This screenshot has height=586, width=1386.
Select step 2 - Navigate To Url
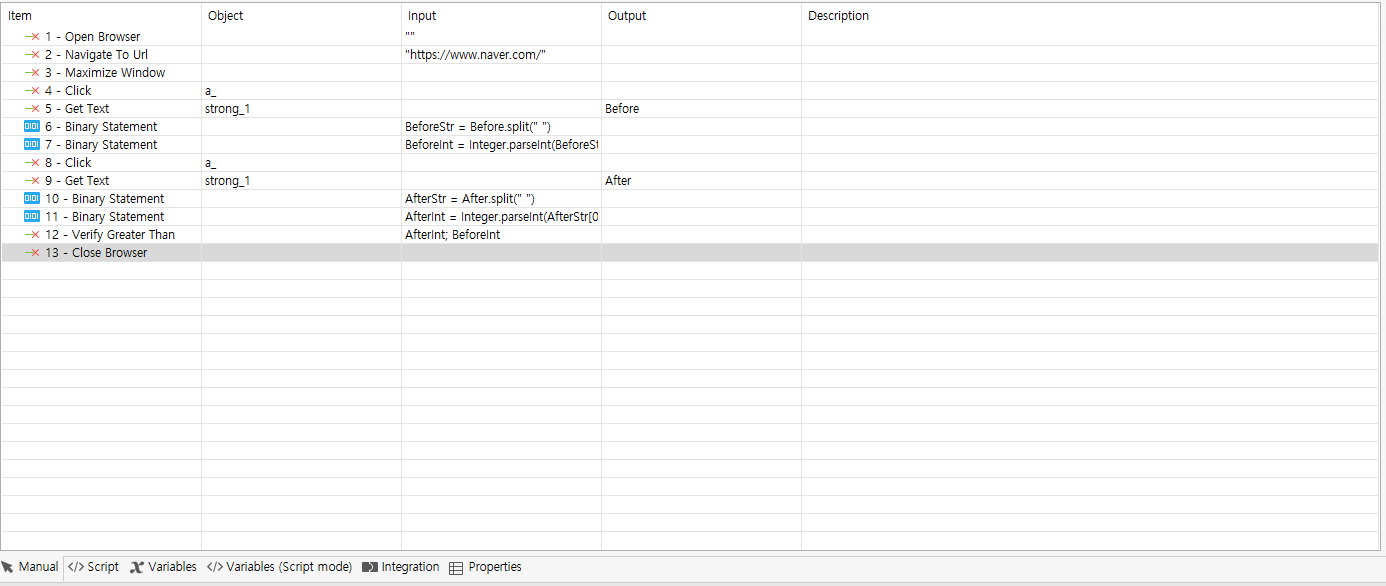[96, 55]
